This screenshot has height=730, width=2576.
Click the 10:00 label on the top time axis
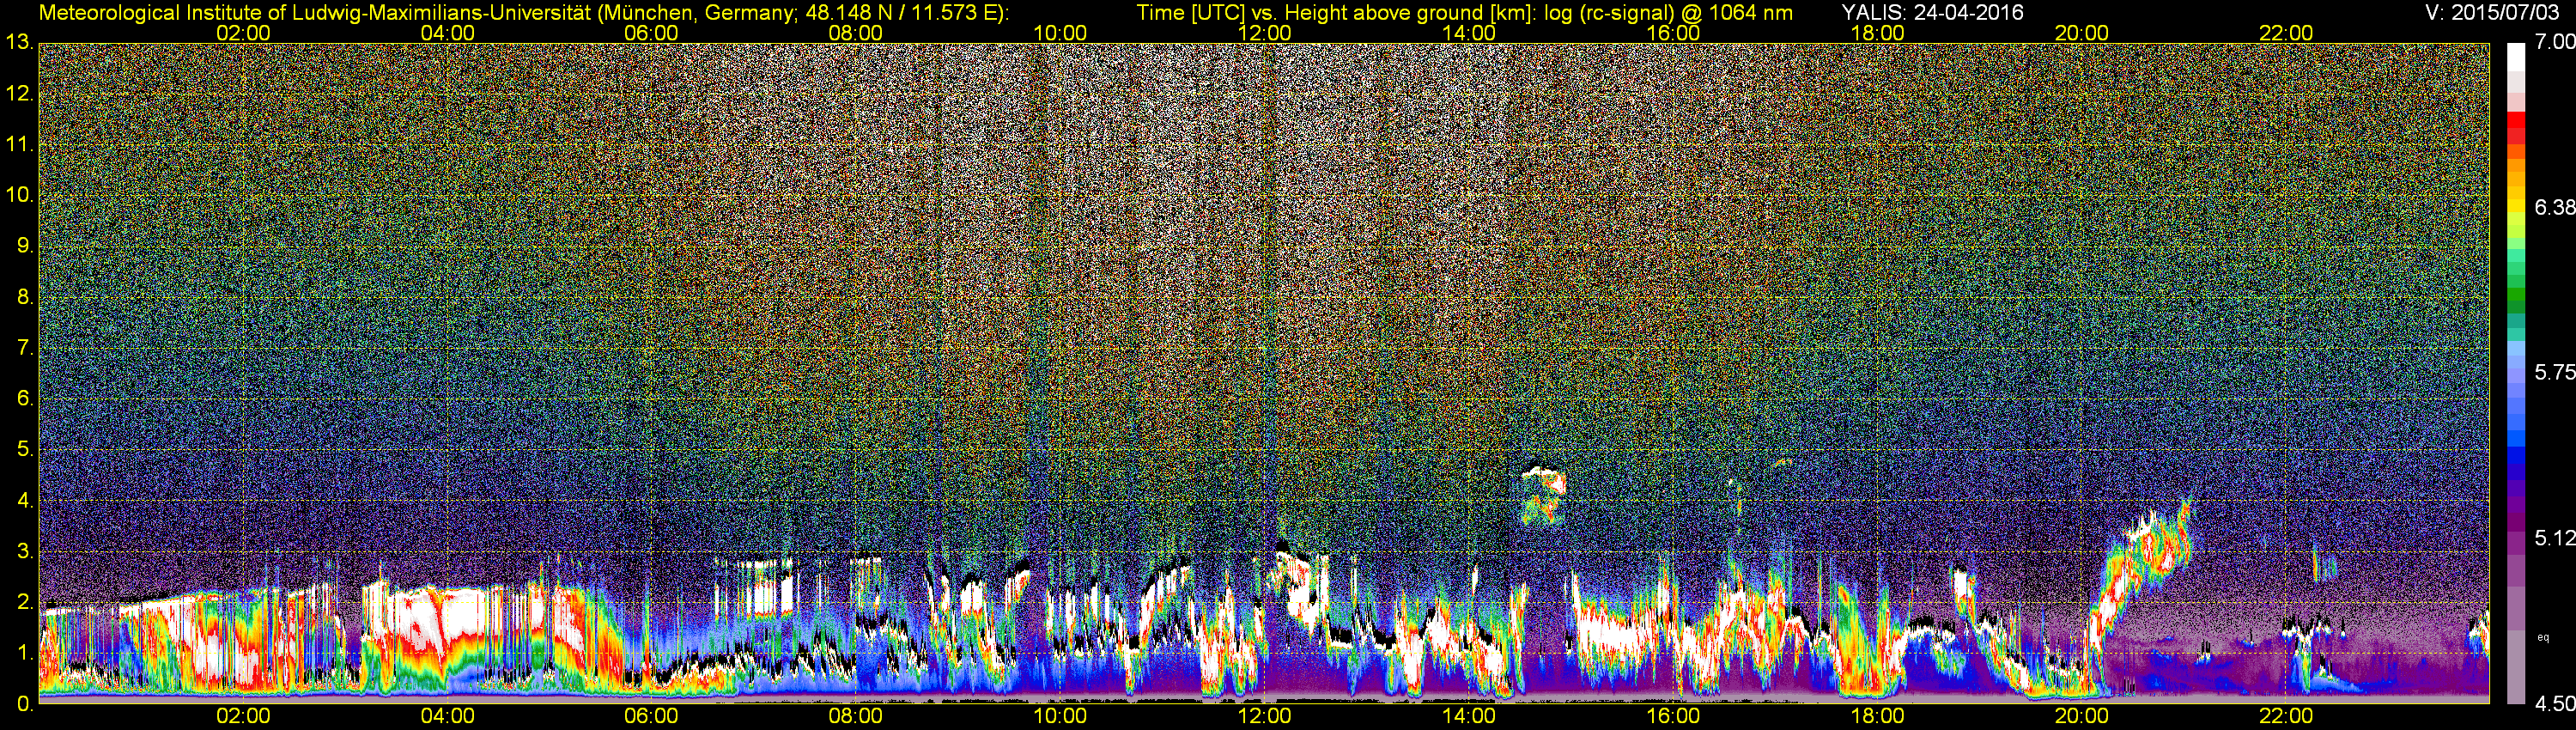click(x=1060, y=33)
